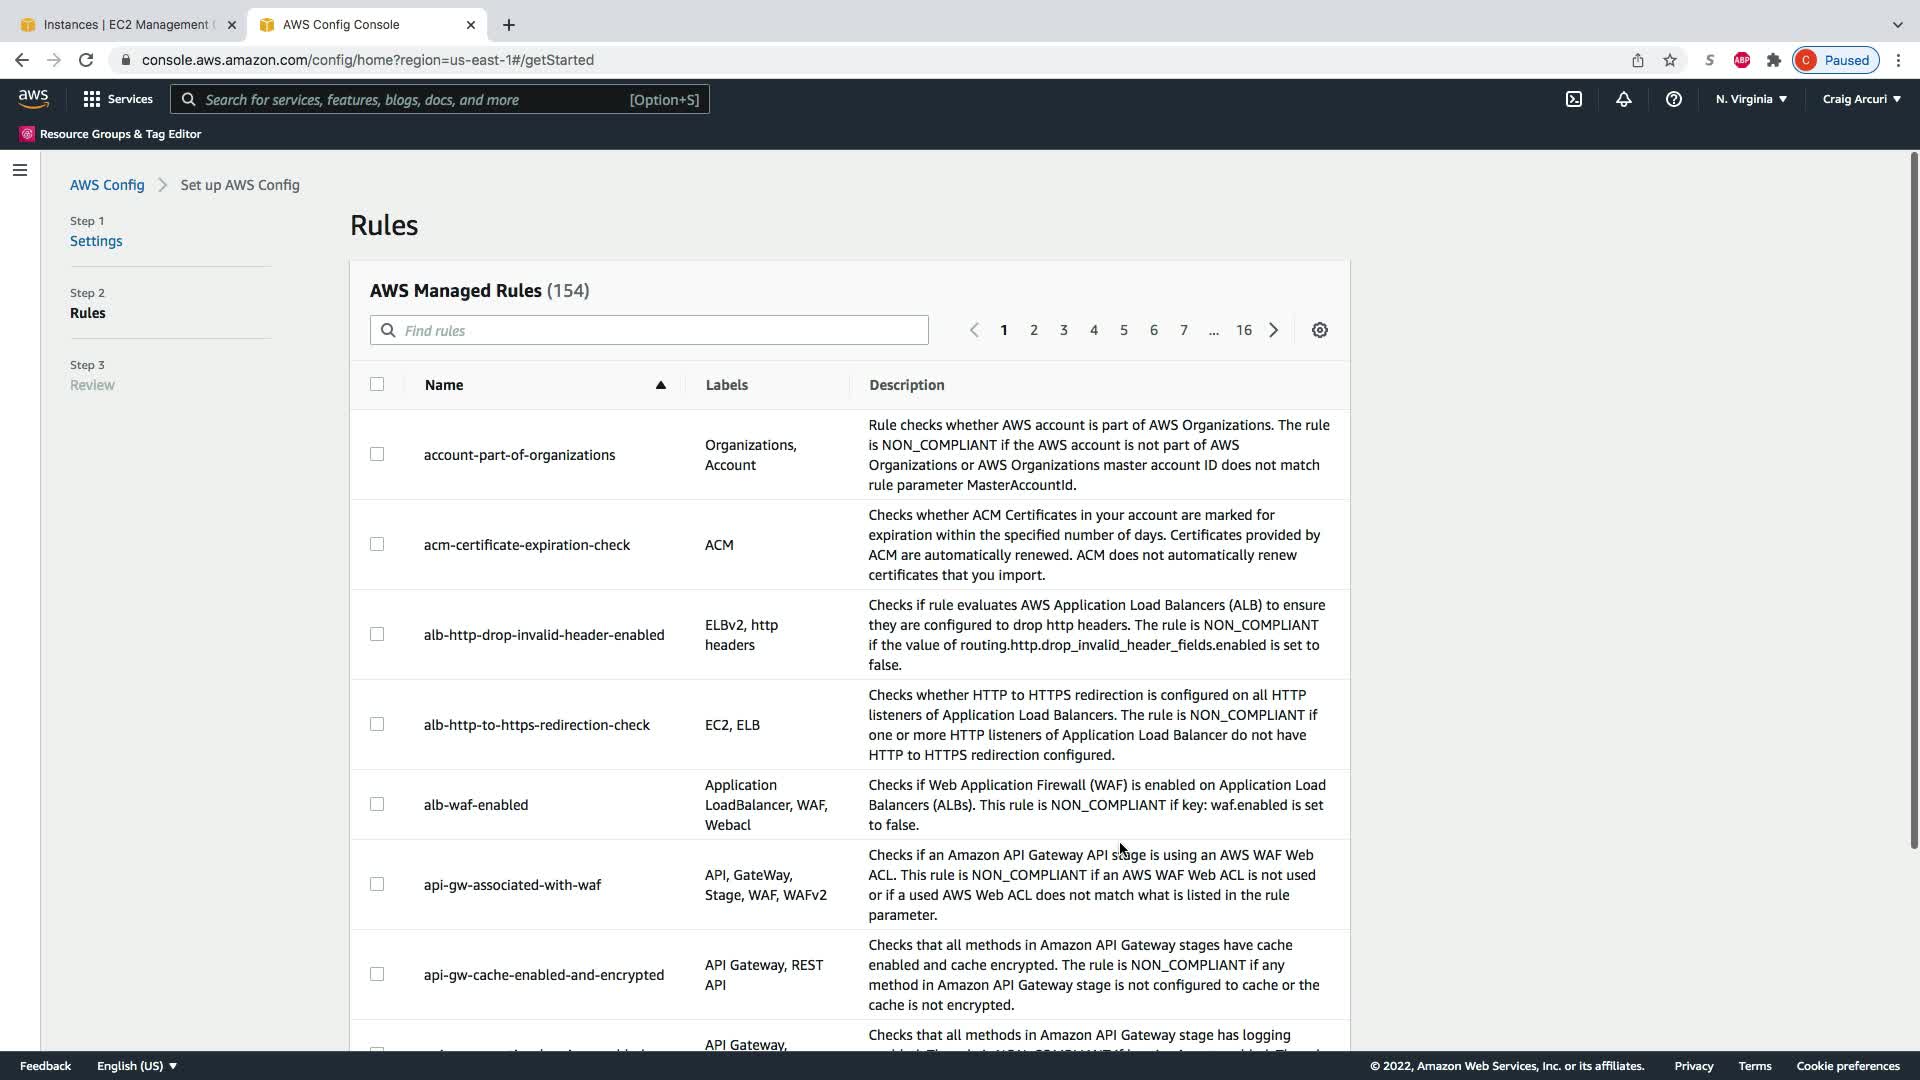Click the Find rules search field
Viewport: 1920px width, 1080px height.
pyautogui.click(x=660, y=330)
